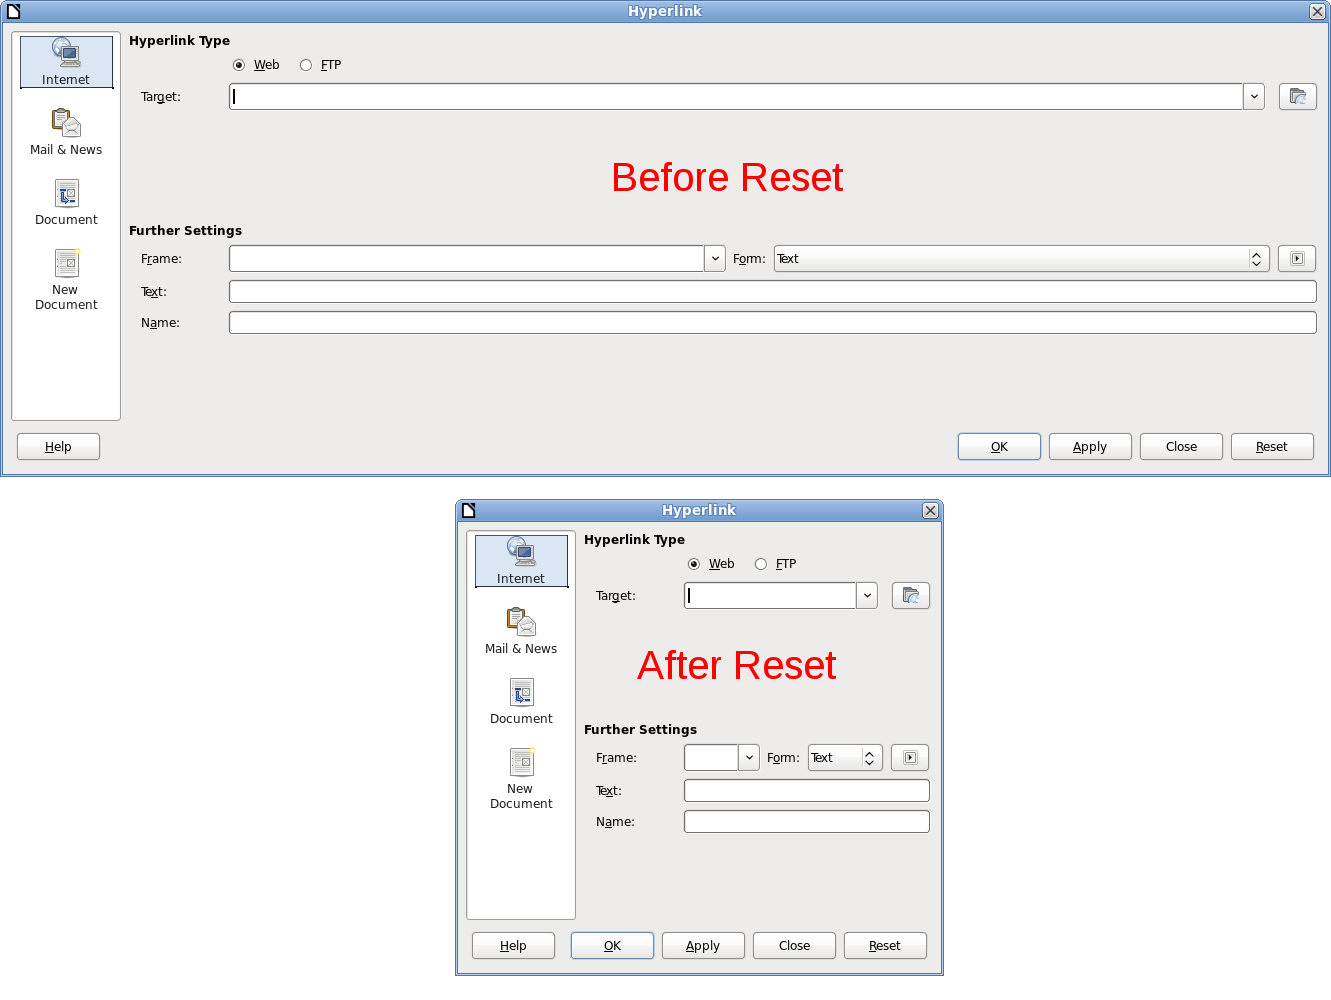
Task: Choose New Document in the wide upper dialog
Action: click(x=66, y=279)
